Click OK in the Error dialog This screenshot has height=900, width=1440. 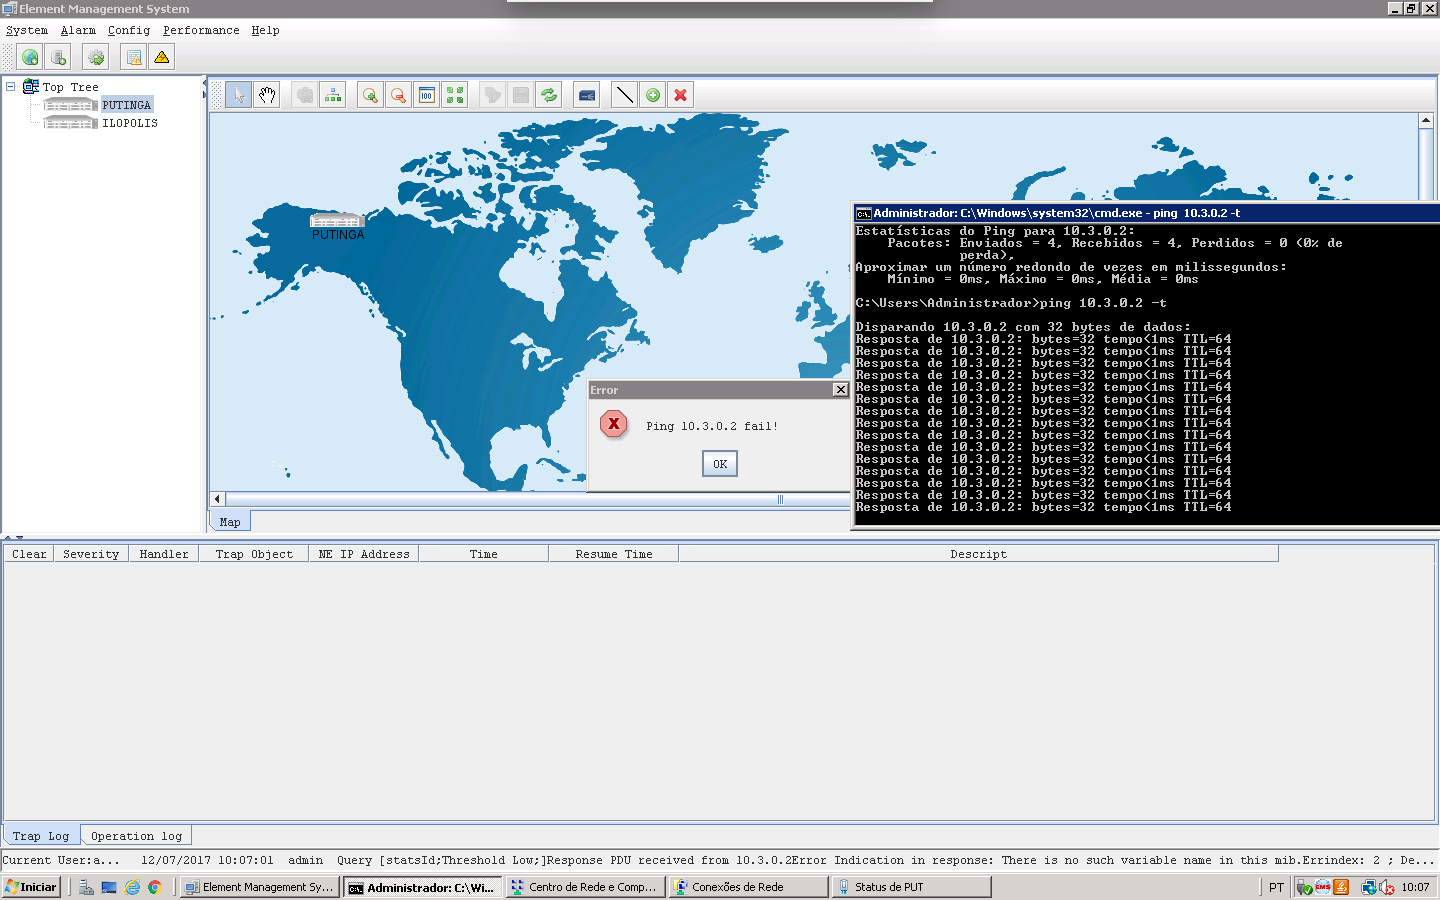(x=720, y=464)
